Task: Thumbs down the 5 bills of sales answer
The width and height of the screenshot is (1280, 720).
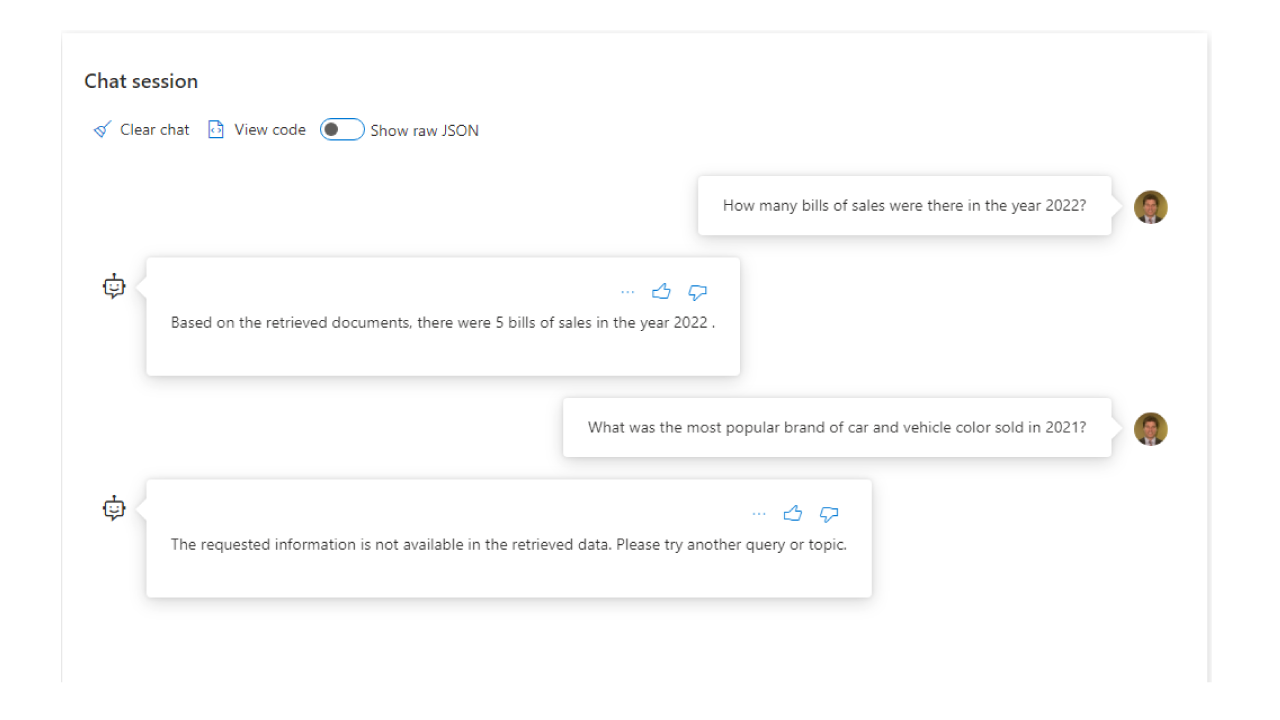Action: 698,292
